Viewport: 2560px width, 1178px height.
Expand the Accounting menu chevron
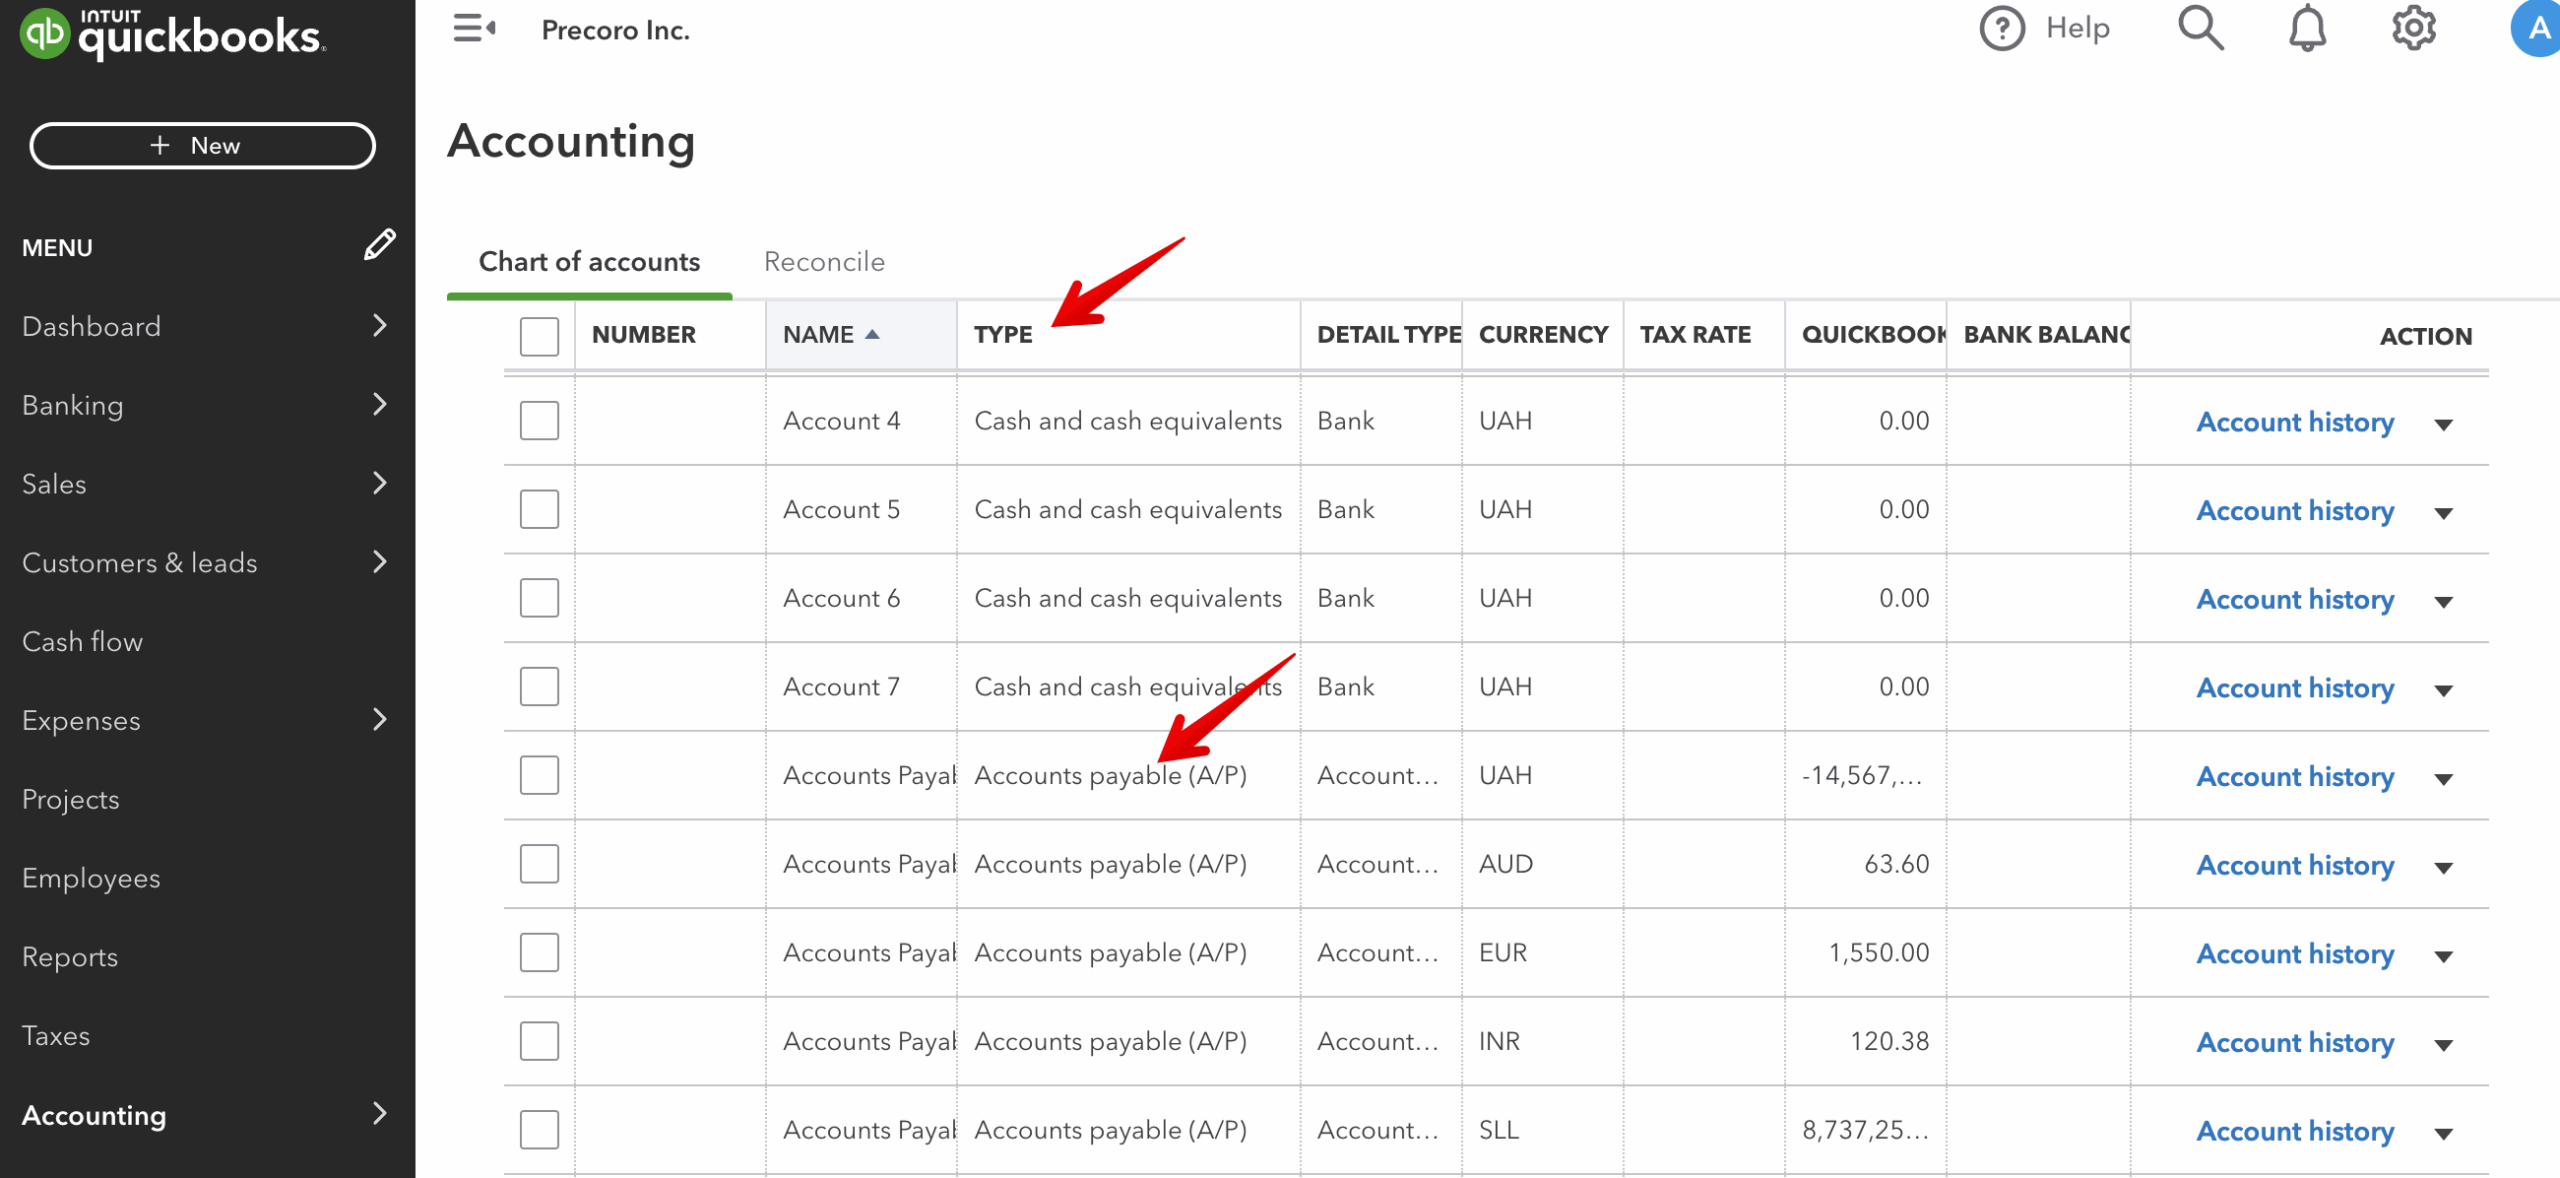[x=379, y=1113]
